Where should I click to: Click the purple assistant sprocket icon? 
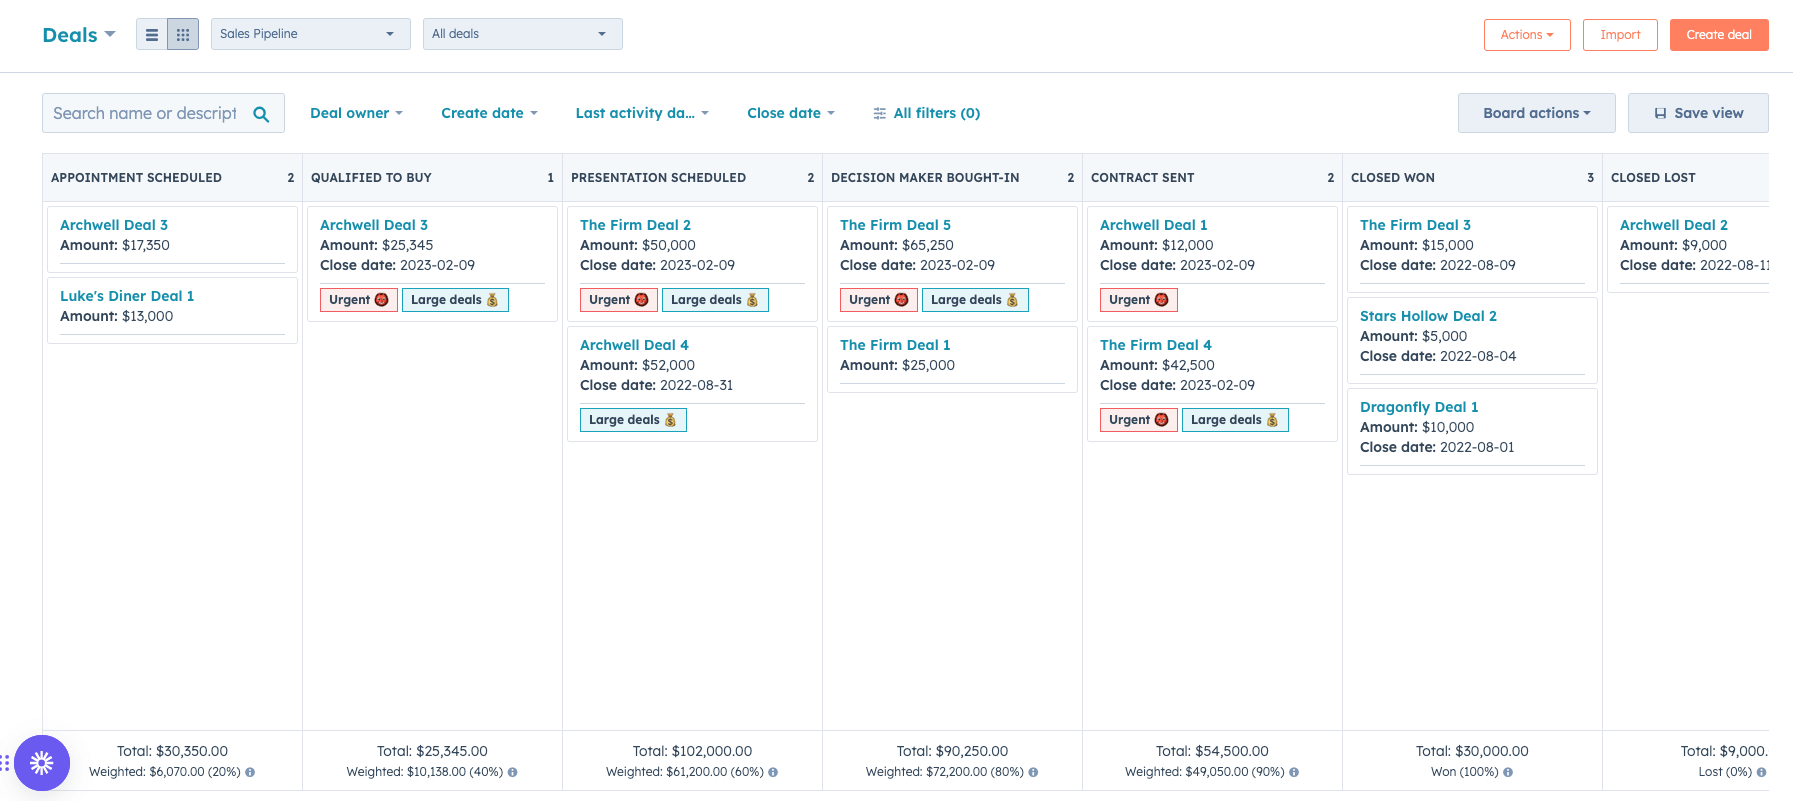42,763
